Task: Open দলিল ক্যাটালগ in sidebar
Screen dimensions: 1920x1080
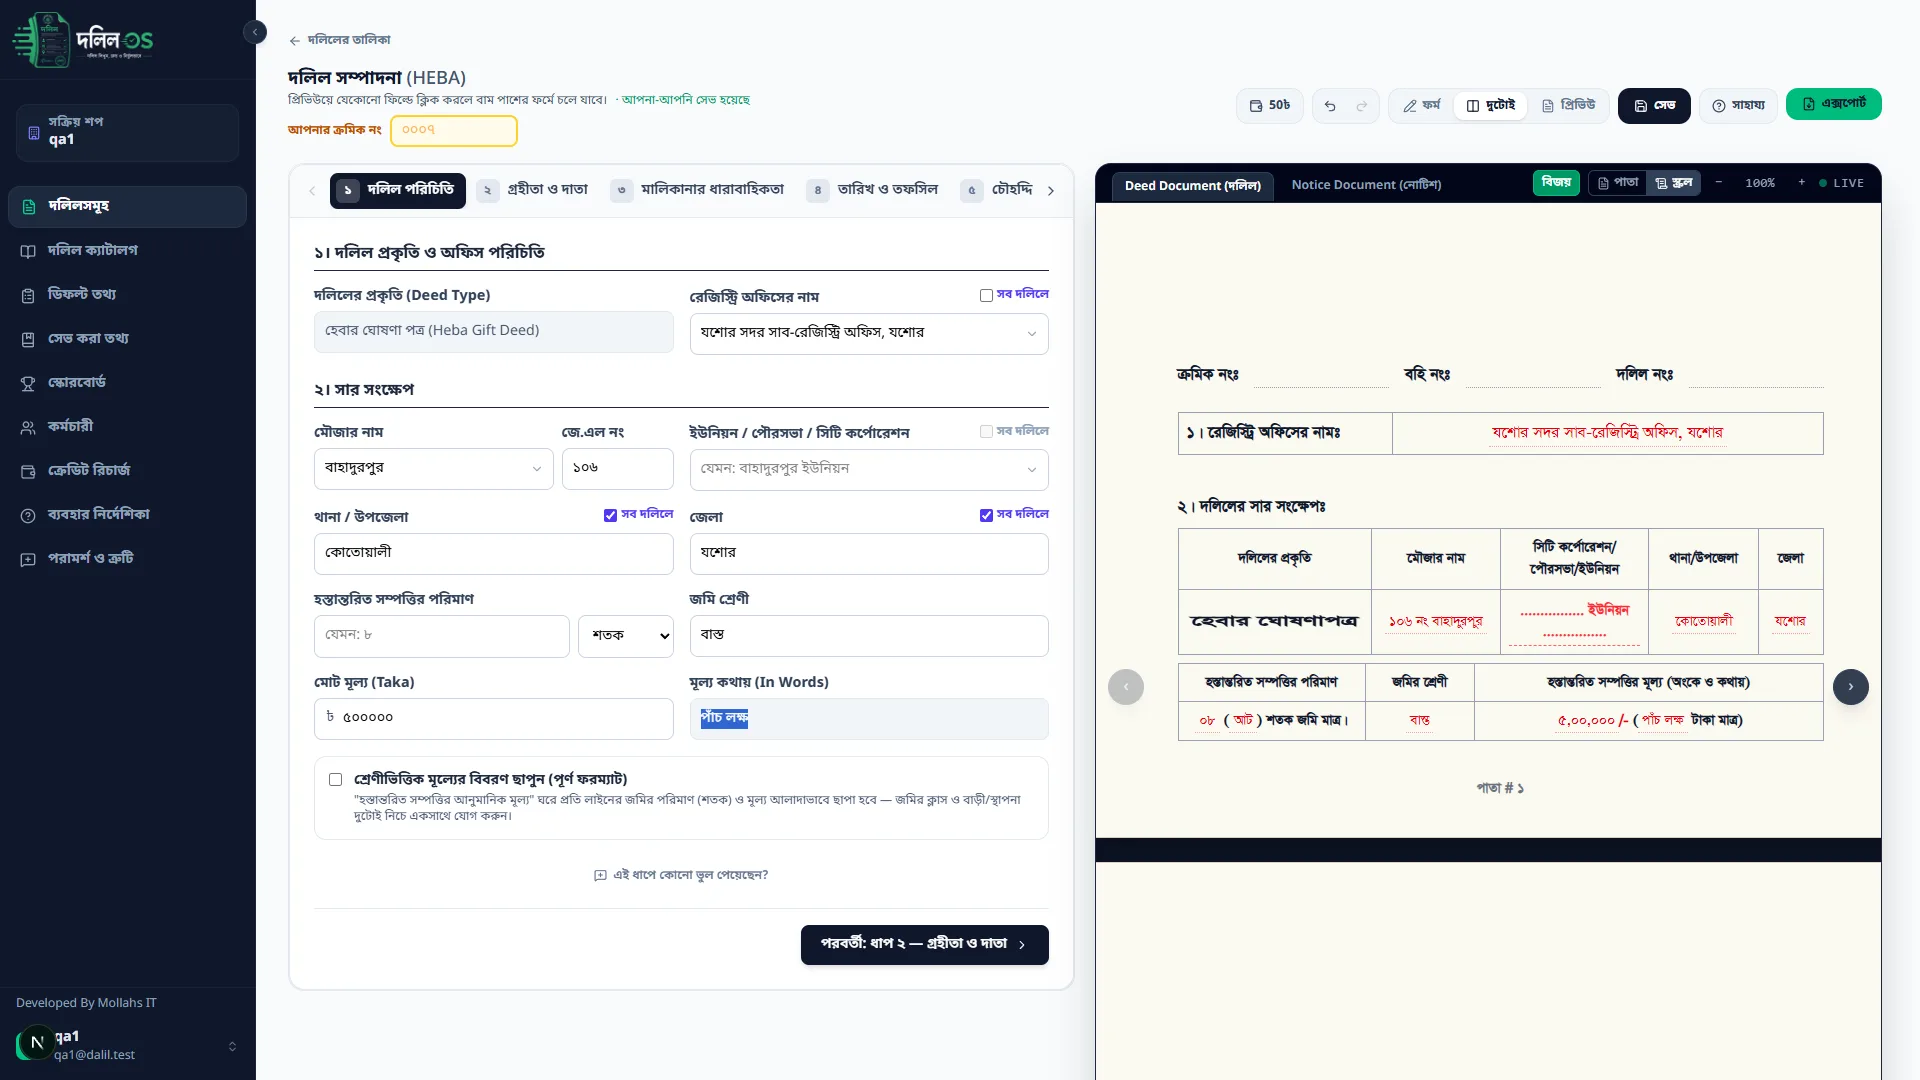Action: click(x=127, y=250)
